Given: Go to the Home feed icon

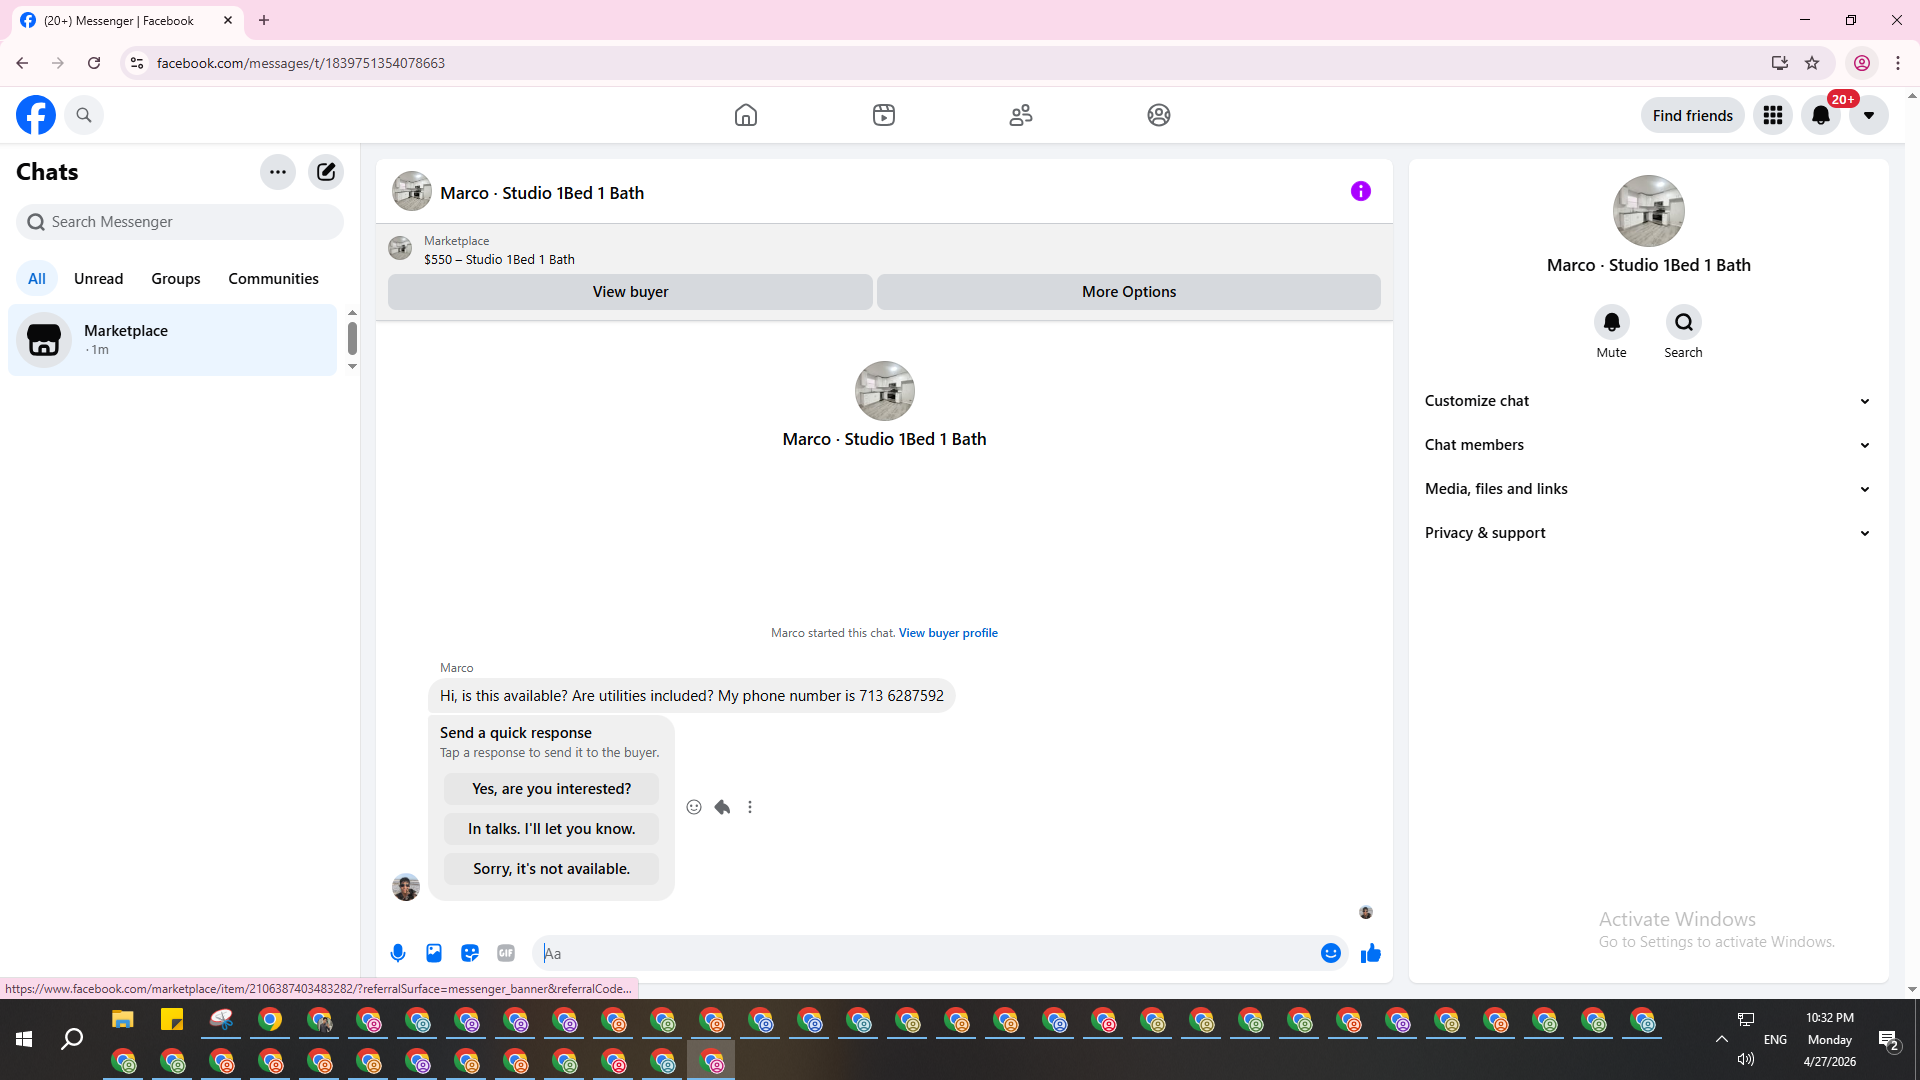Looking at the screenshot, I should click(746, 115).
